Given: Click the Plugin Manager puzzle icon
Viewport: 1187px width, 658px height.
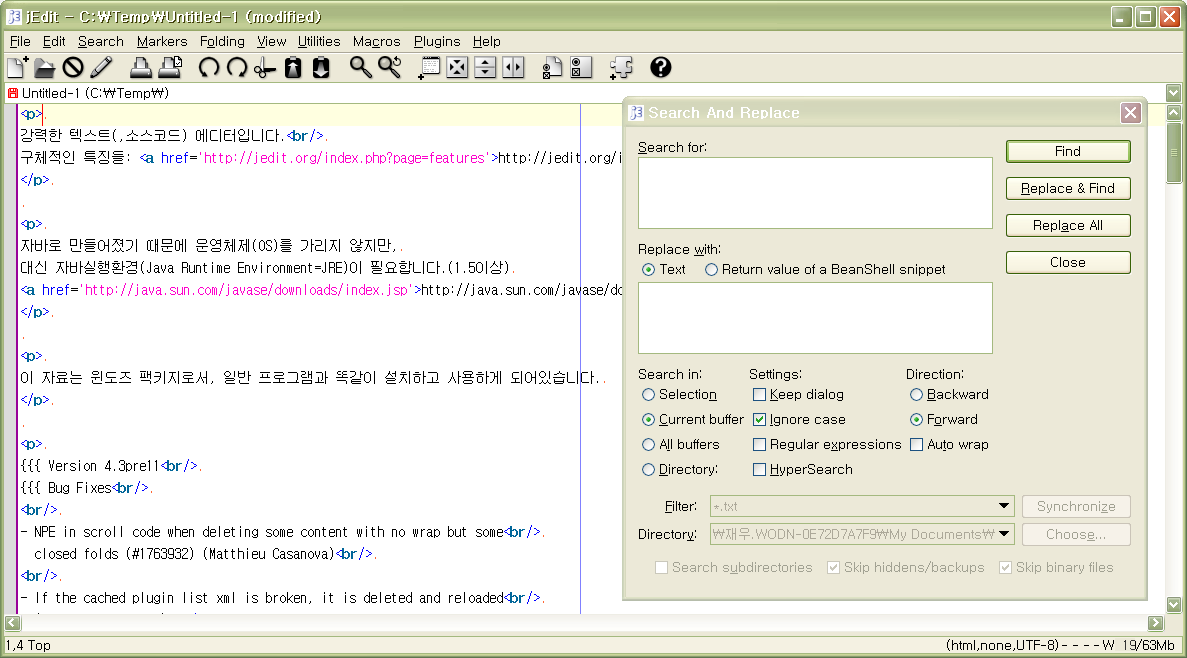Looking at the screenshot, I should click(x=621, y=67).
